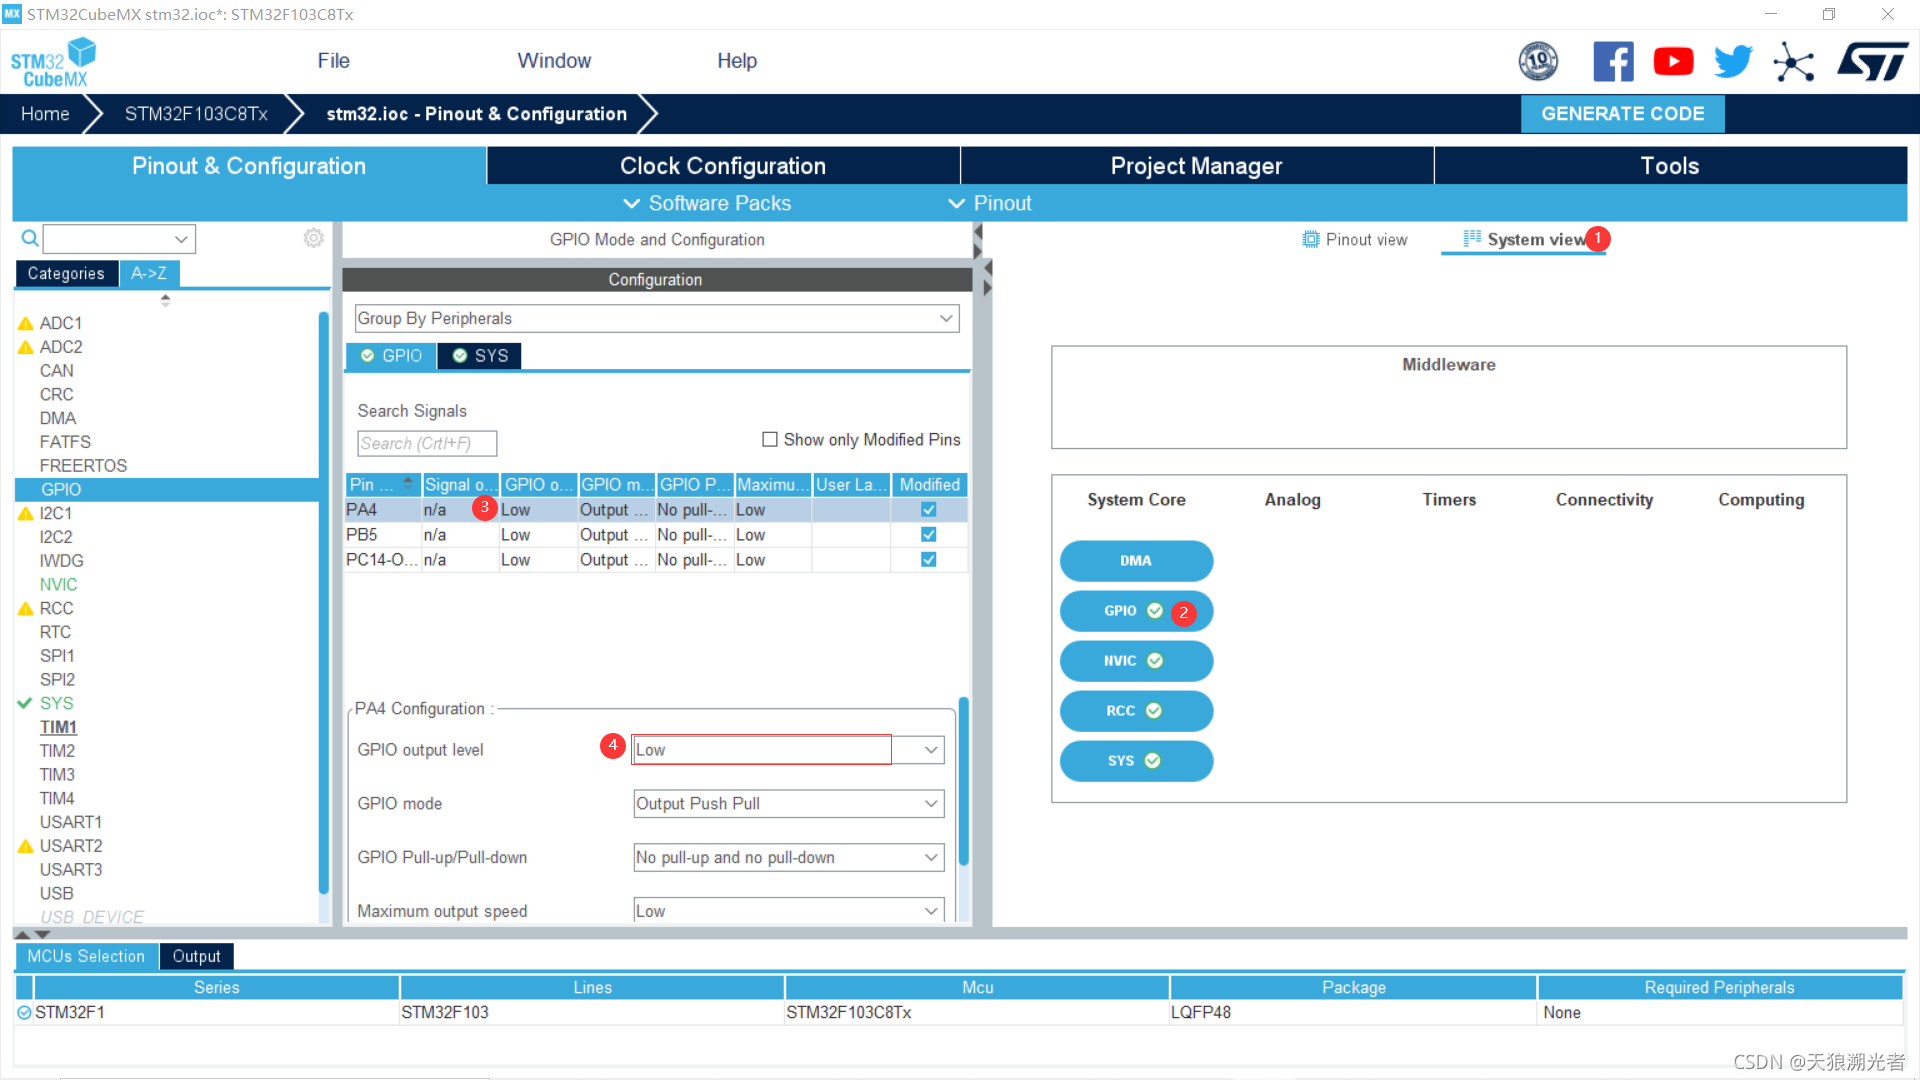This screenshot has height=1080, width=1920.
Task: Click the DMA button in System Core
Action: (x=1135, y=561)
